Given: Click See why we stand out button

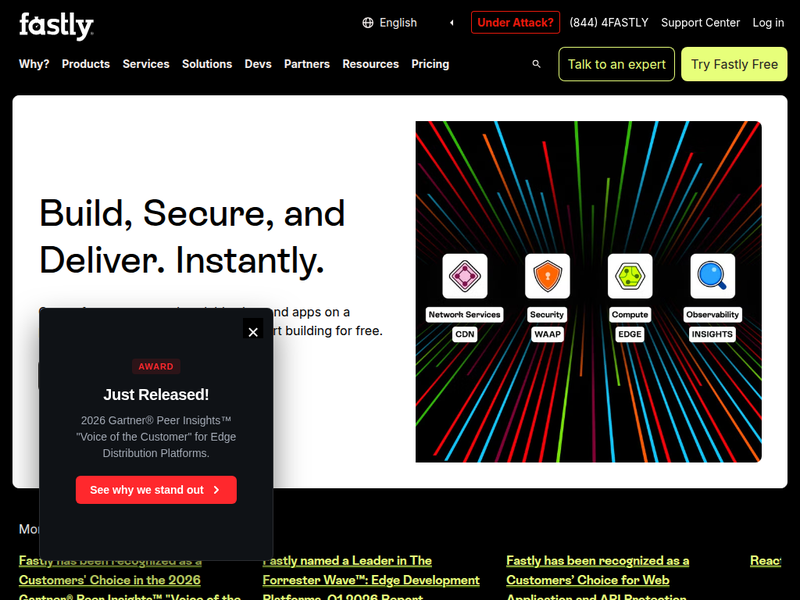Looking at the screenshot, I should click(x=156, y=490).
